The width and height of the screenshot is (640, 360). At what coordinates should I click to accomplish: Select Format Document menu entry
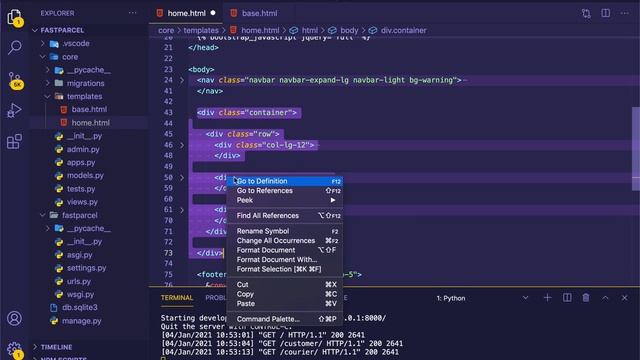[x=285, y=250]
